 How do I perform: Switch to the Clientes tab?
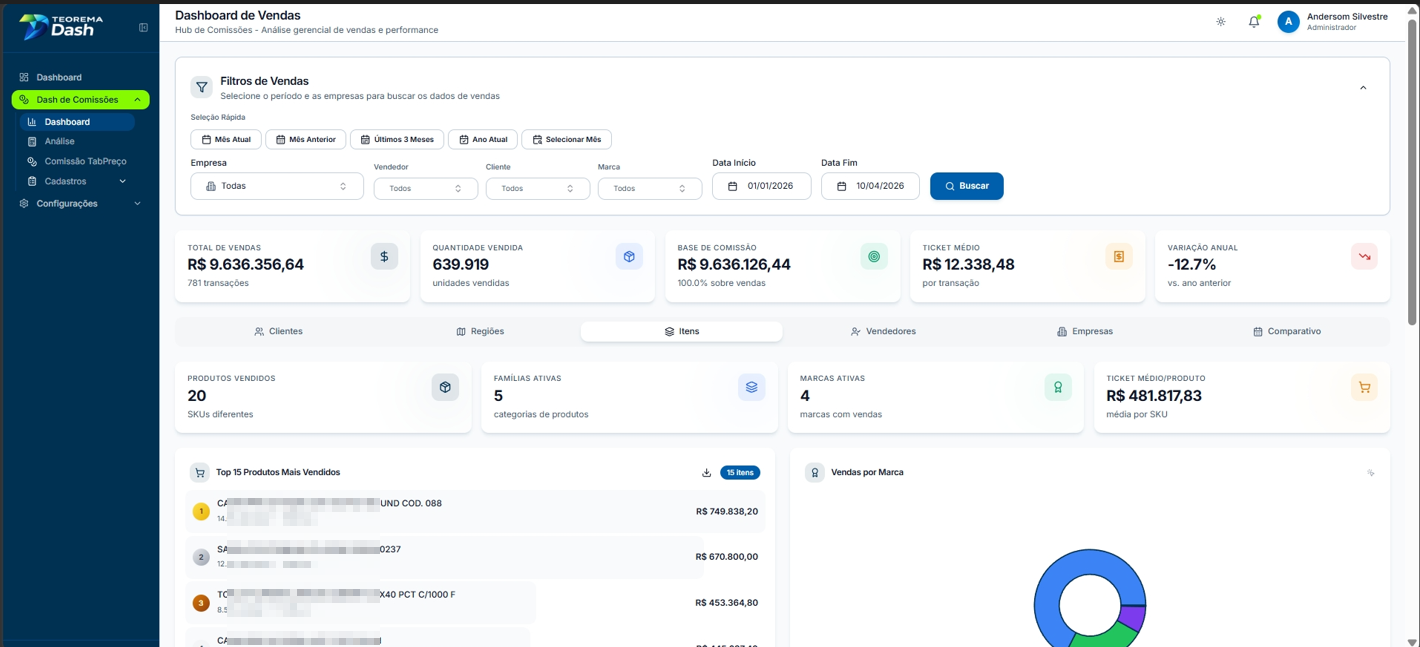(278, 331)
